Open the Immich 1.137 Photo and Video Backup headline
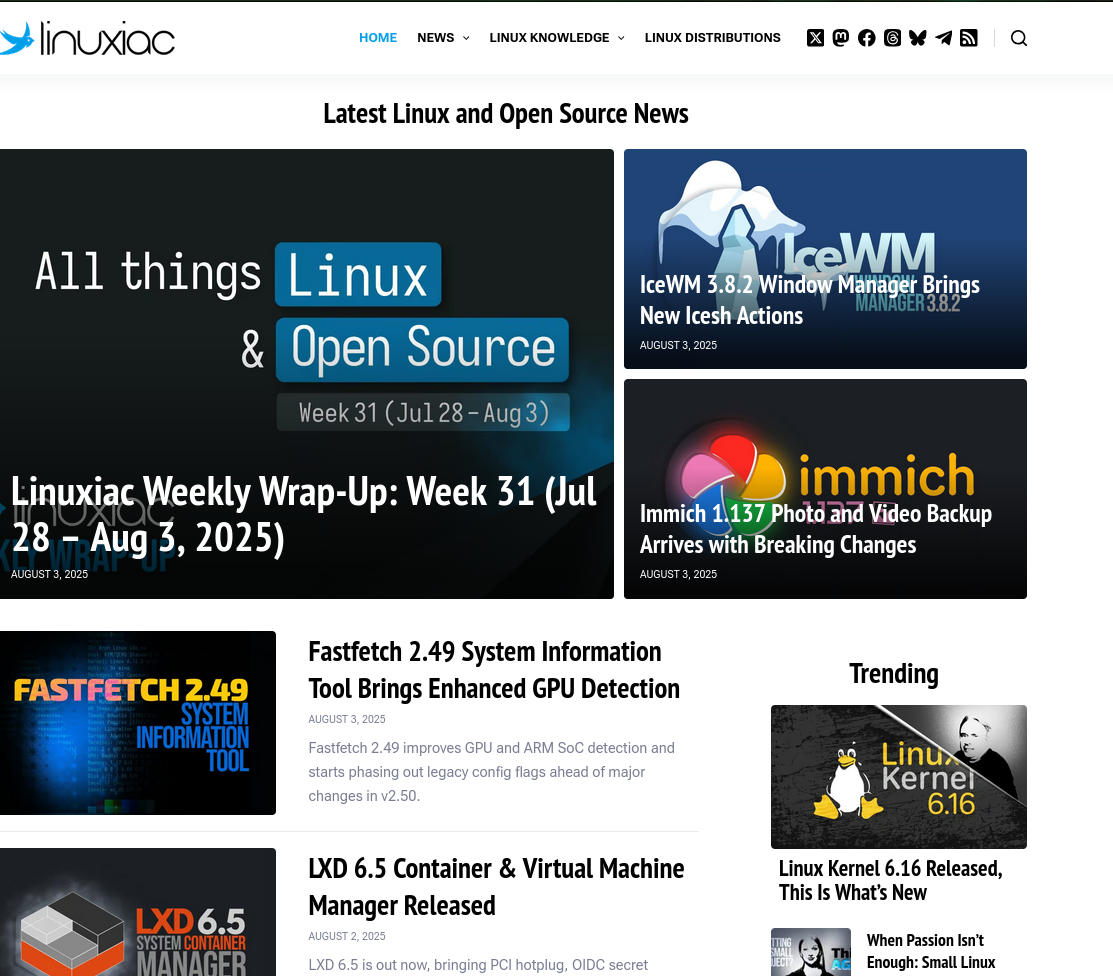 [816, 529]
